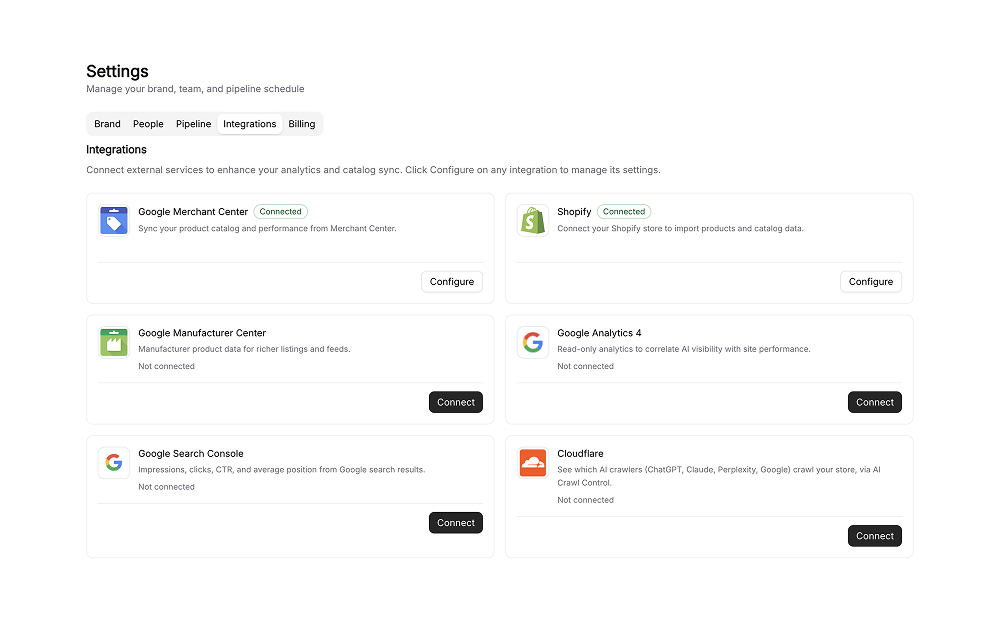Click Not connected under Google Search Console
The width and height of the screenshot is (1004, 622).
pyautogui.click(x=166, y=487)
